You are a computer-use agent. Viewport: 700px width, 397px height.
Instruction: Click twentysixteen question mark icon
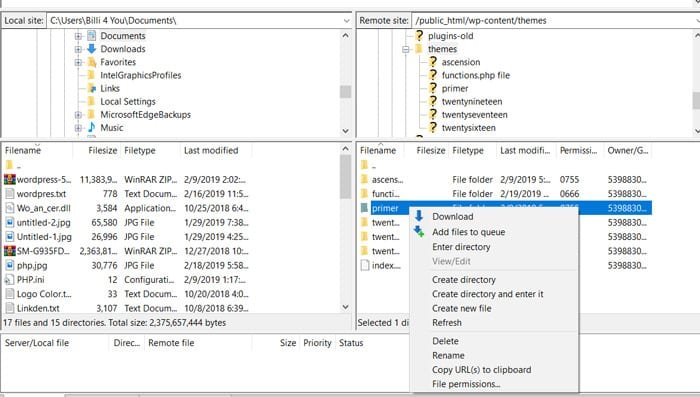click(433, 127)
